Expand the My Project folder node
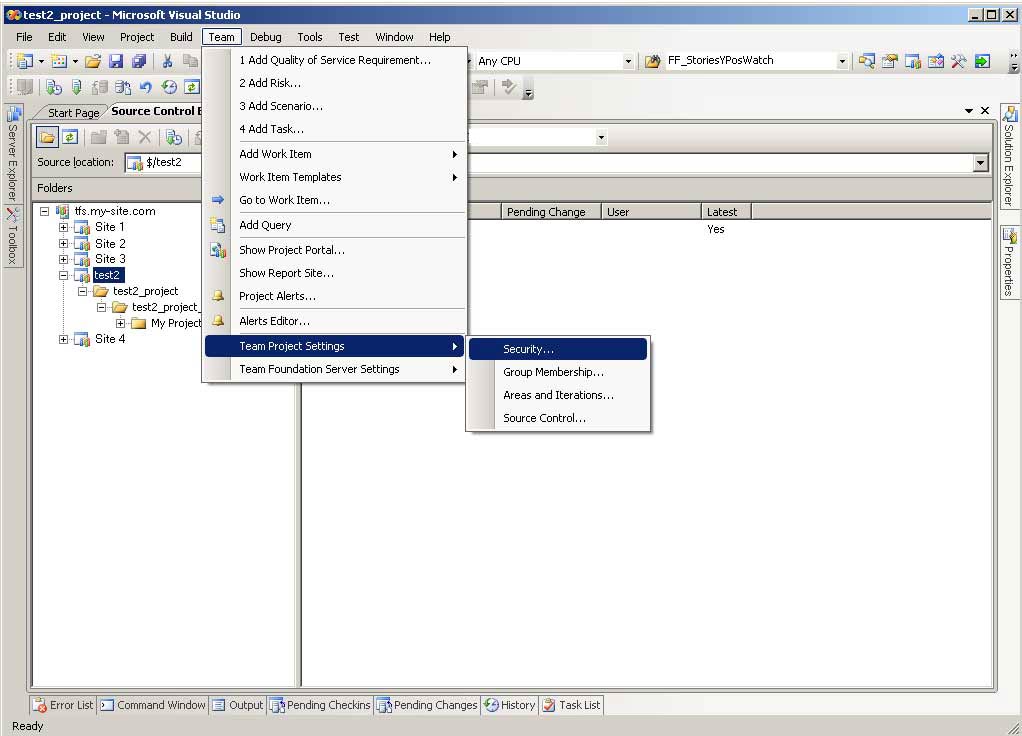The width and height of the screenshot is (1022, 736). click(121, 323)
